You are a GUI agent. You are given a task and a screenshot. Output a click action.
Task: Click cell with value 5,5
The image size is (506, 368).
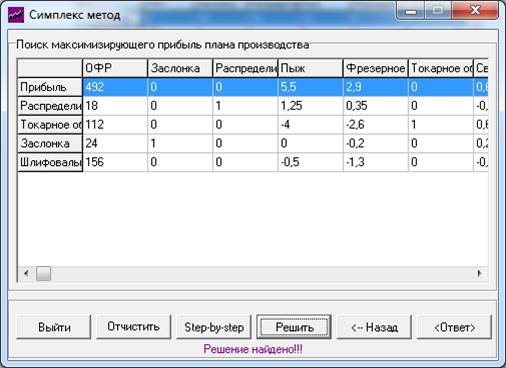click(310, 87)
